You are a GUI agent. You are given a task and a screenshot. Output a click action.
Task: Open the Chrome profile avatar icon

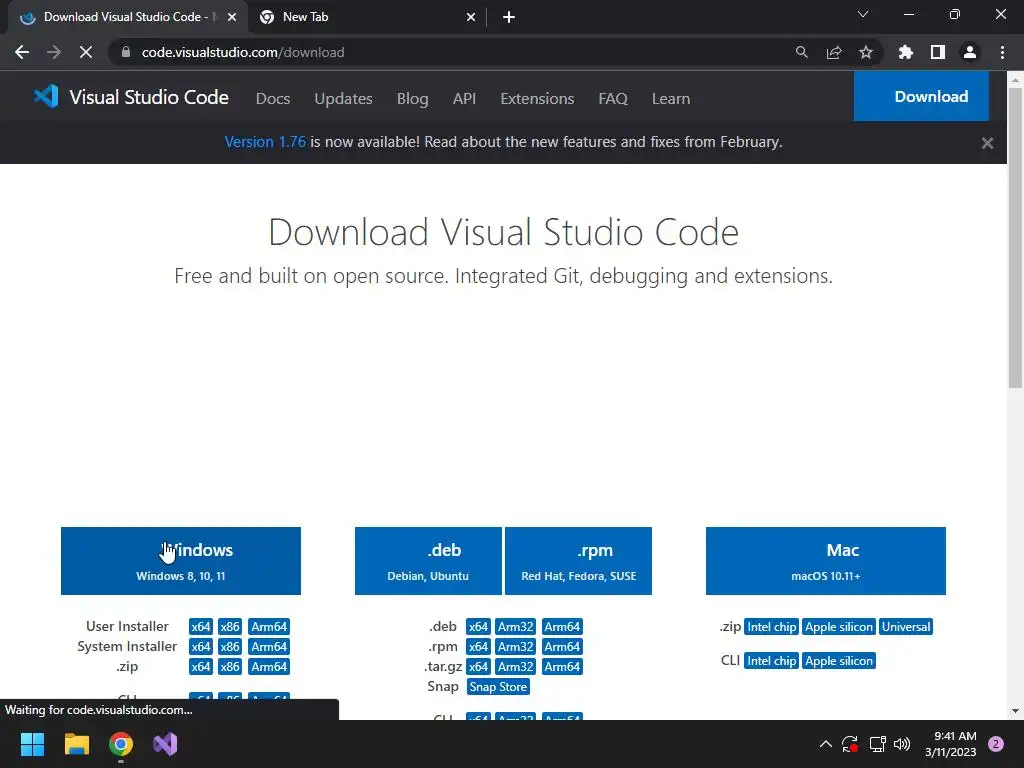pyautogui.click(x=970, y=52)
